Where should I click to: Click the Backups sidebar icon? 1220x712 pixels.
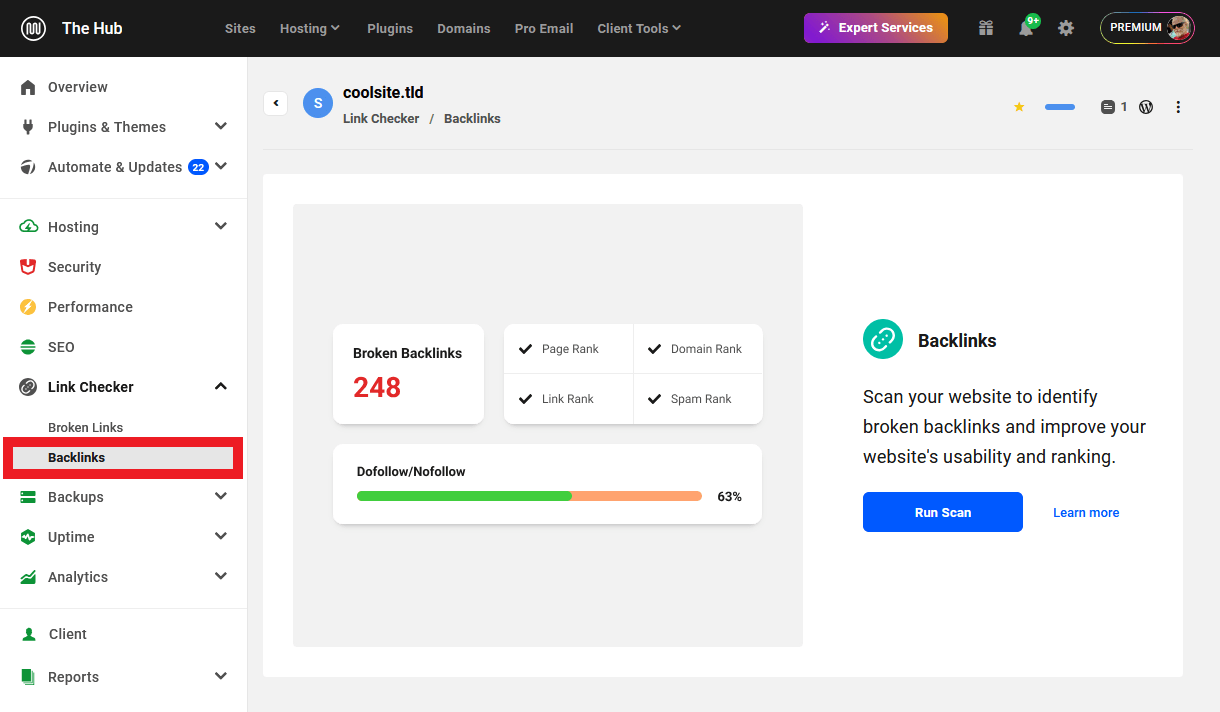[x=28, y=497]
